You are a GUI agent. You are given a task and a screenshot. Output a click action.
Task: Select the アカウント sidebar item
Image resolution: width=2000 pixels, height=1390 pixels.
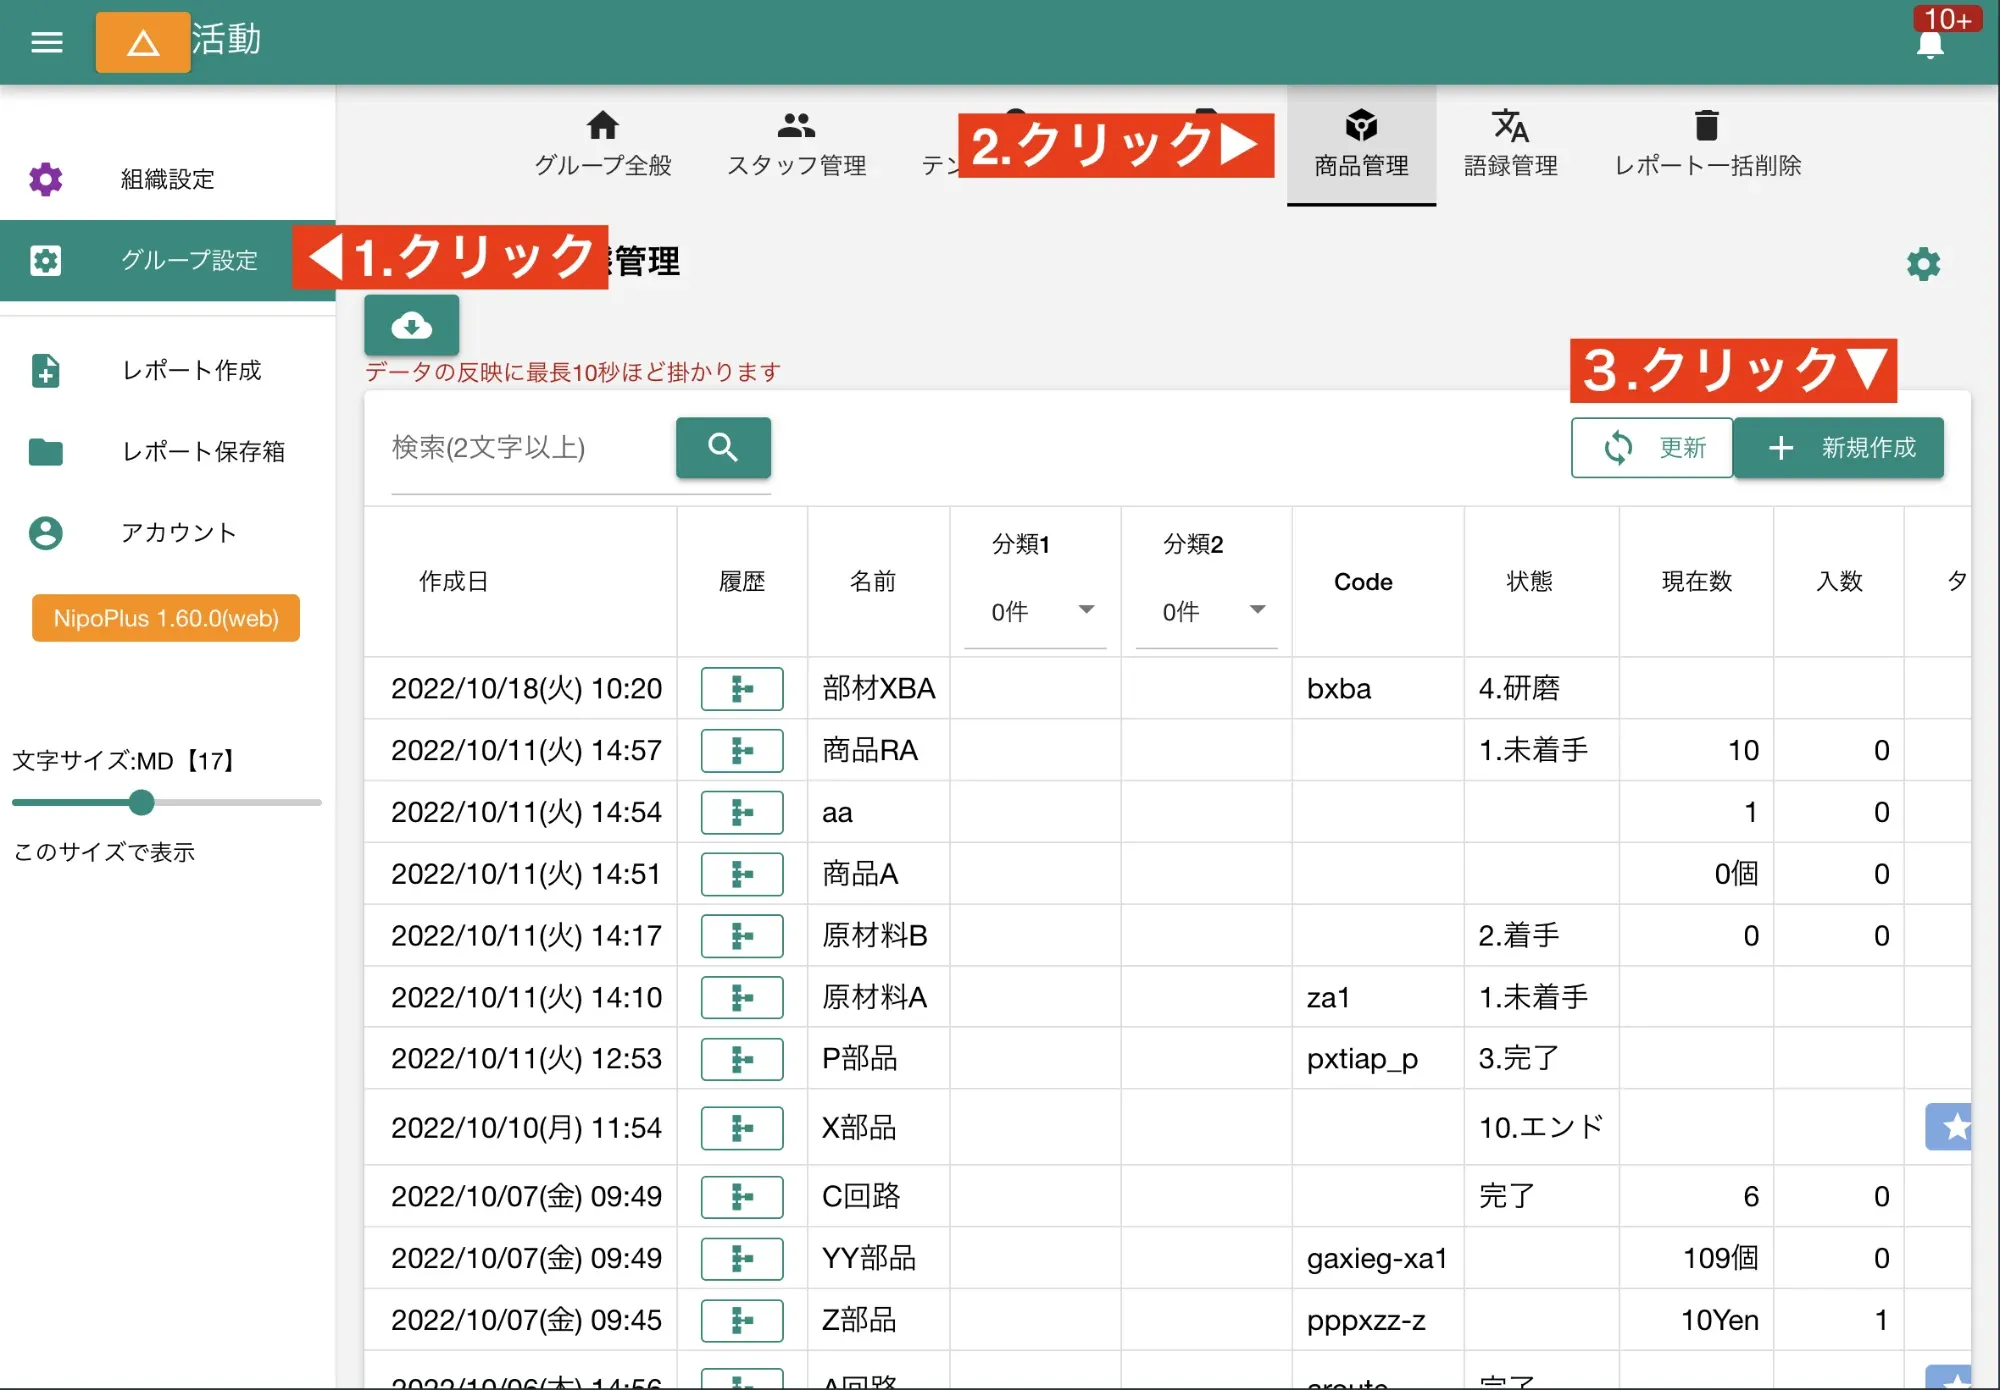coord(178,533)
